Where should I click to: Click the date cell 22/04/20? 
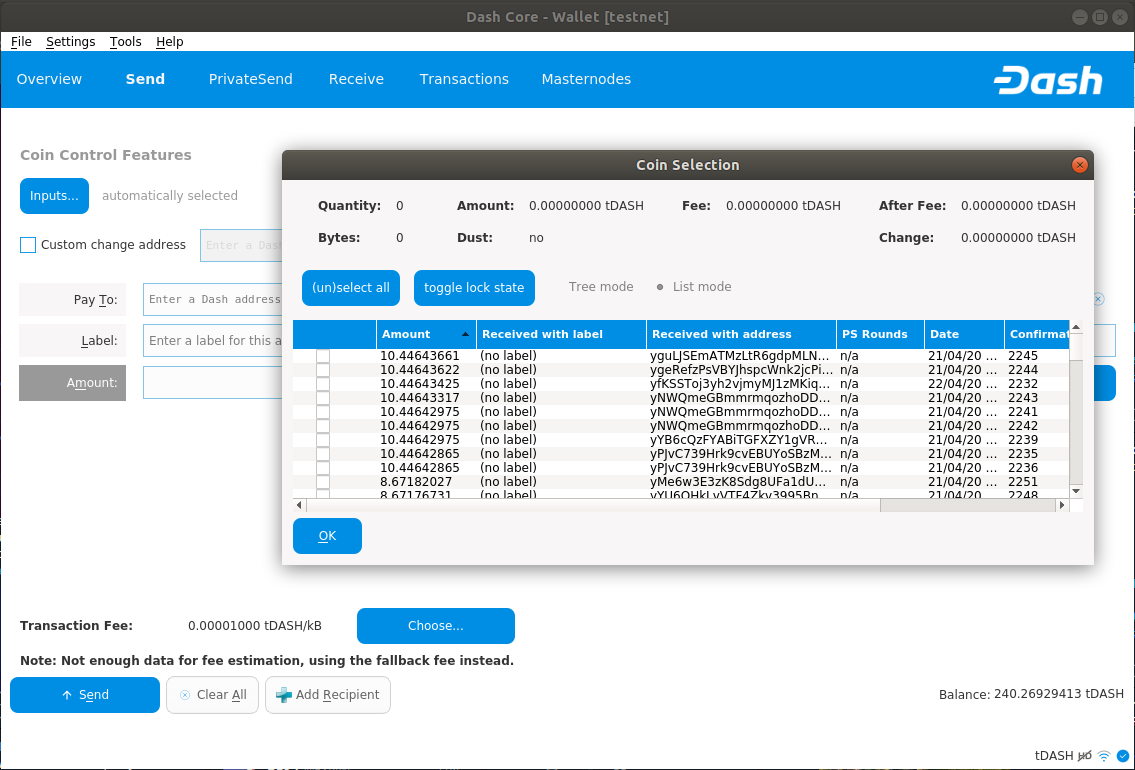point(963,384)
